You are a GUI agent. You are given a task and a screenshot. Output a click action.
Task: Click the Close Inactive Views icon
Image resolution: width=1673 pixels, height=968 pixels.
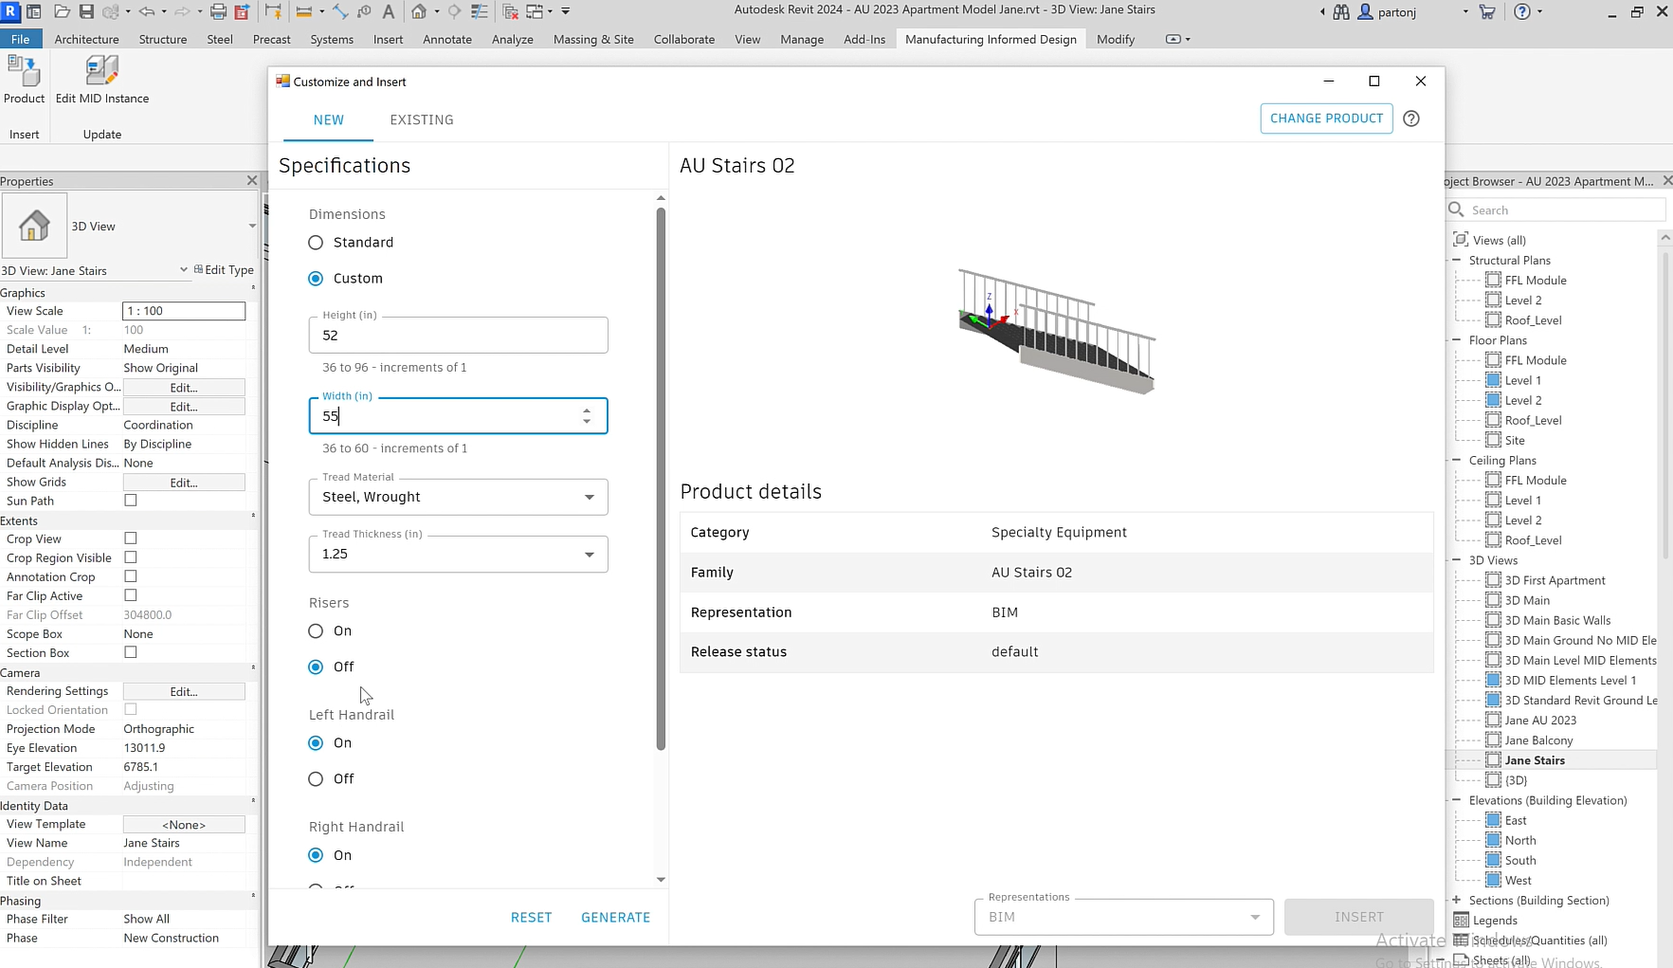(510, 12)
